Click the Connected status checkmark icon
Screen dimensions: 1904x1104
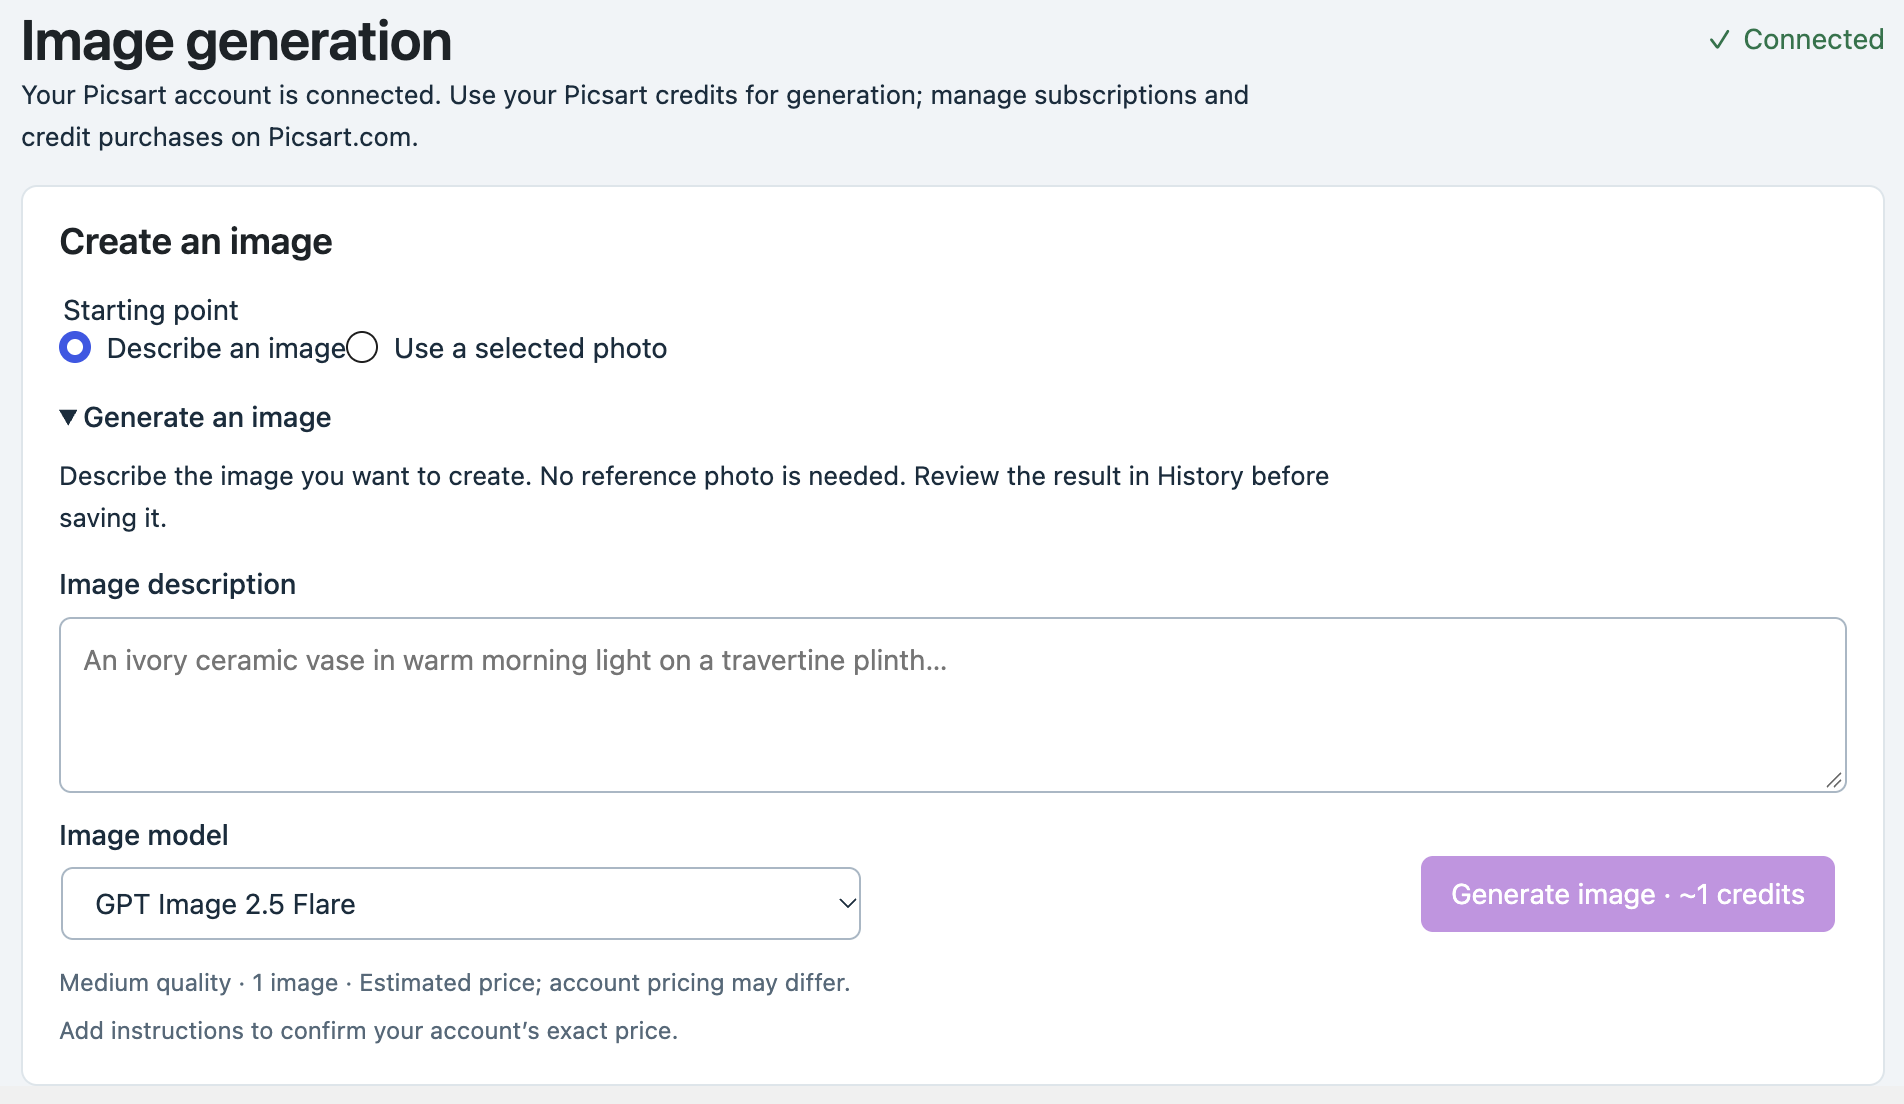click(1719, 40)
